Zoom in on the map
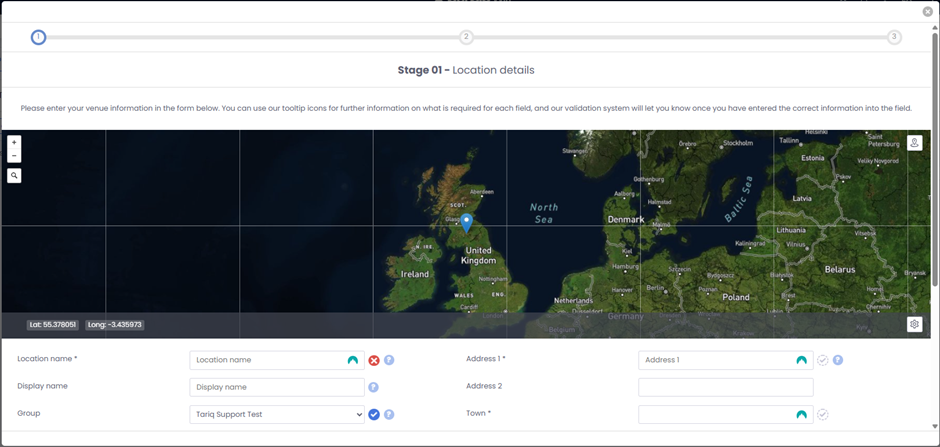 point(14,143)
